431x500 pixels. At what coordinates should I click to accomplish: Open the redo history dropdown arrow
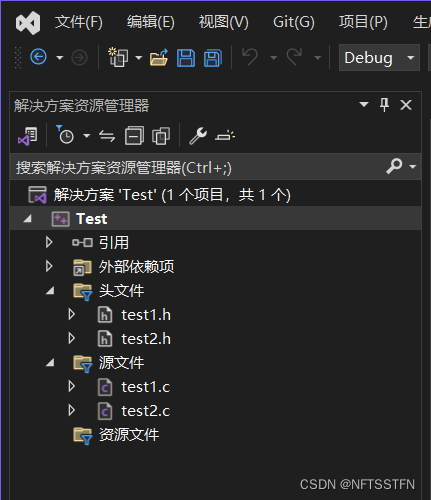(318, 58)
